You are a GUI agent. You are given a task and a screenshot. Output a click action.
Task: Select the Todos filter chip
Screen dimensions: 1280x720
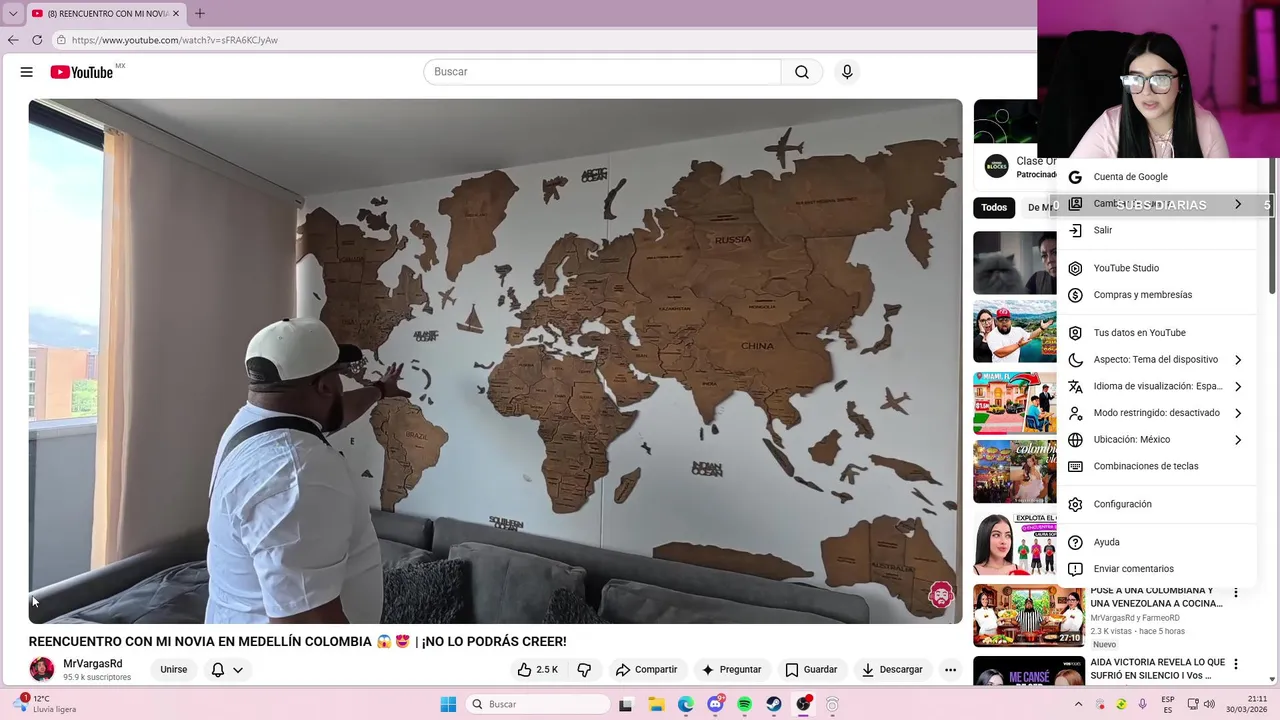[994, 208]
